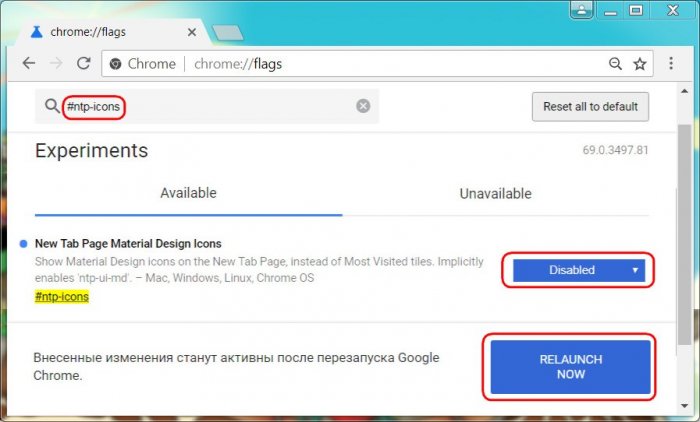Screen dimensions: 700x422
Task: Open the zoom magnifier icon in address bar
Action: (615, 64)
